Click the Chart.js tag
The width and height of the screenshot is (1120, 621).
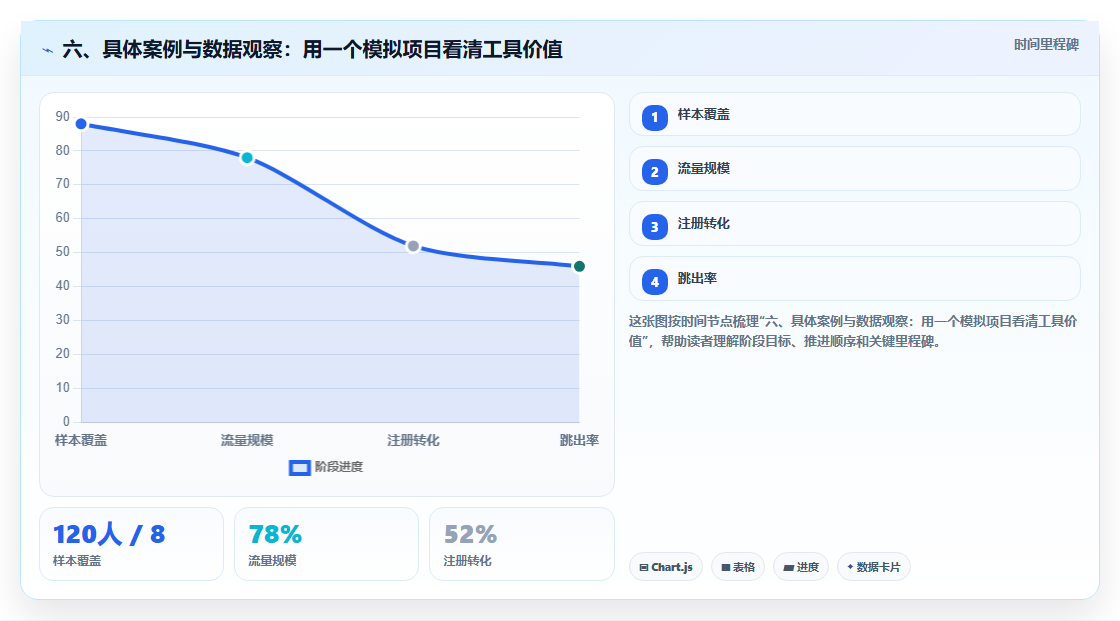[666, 567]
